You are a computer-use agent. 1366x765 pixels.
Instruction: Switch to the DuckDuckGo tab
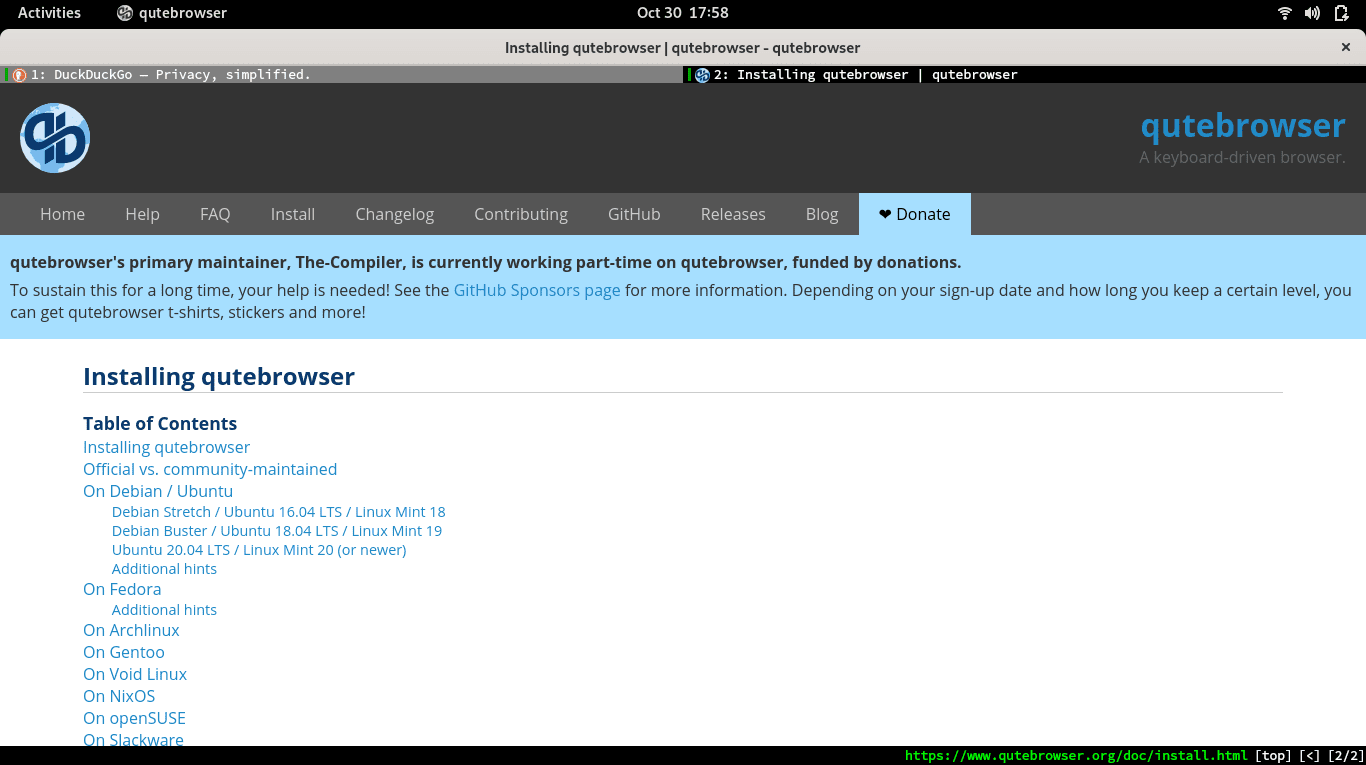click(342, 75)
